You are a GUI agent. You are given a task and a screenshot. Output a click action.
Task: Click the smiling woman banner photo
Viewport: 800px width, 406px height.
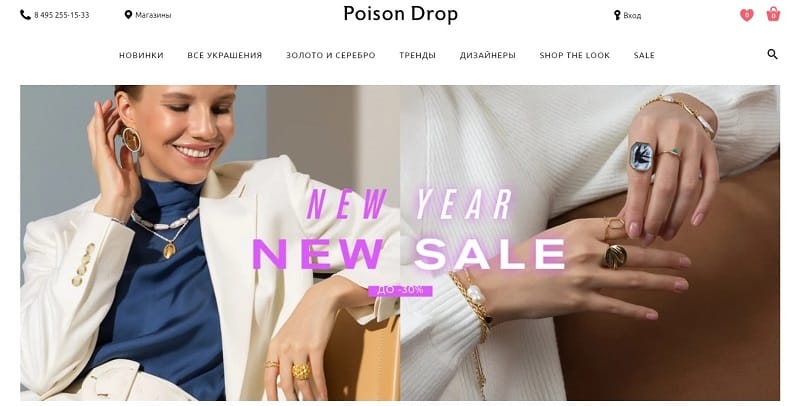tap(210, 243)
